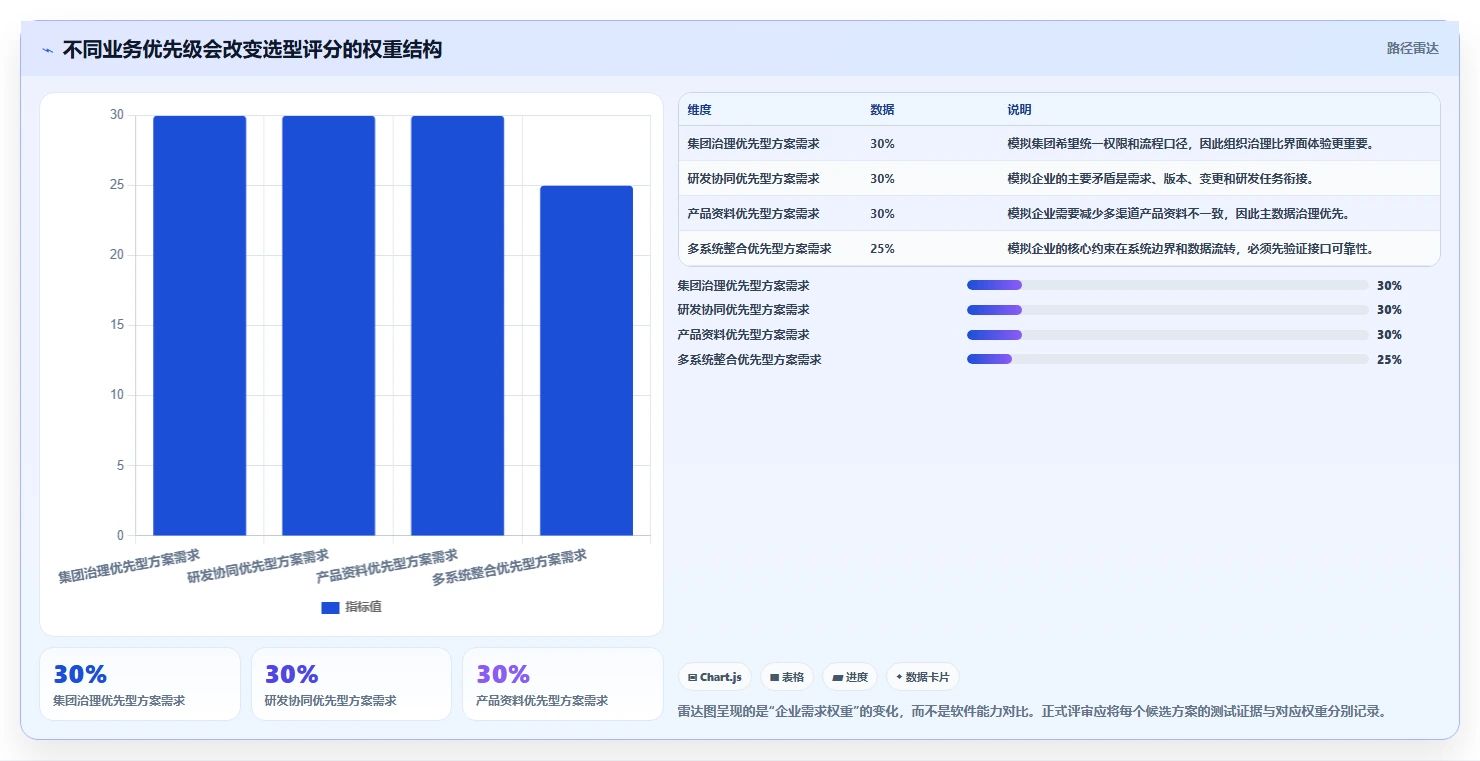Open the 30% 研发协同优先型方案需求 data card
1480x761 pixels.
tap(351, 684)
